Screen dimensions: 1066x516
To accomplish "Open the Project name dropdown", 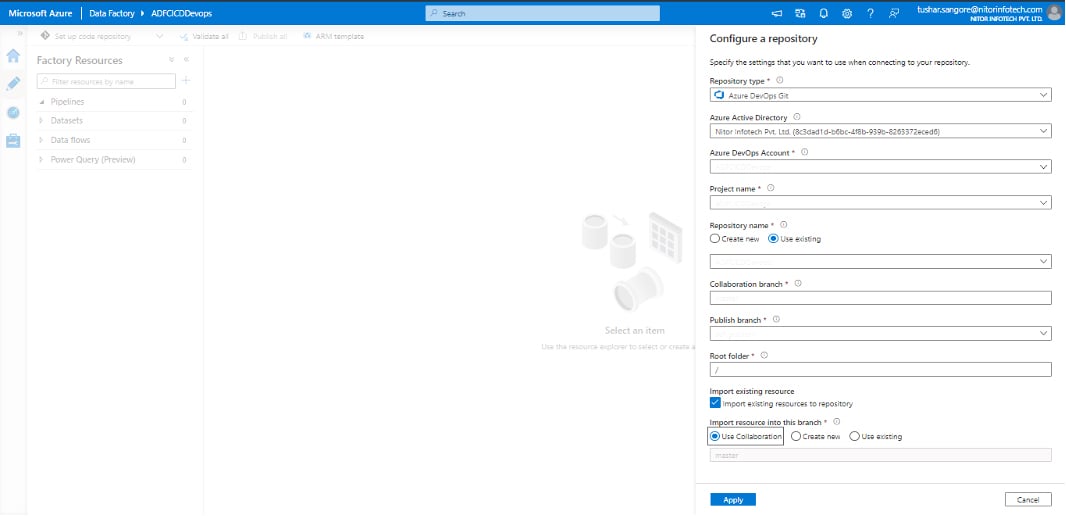I will (x=880, y=203).
